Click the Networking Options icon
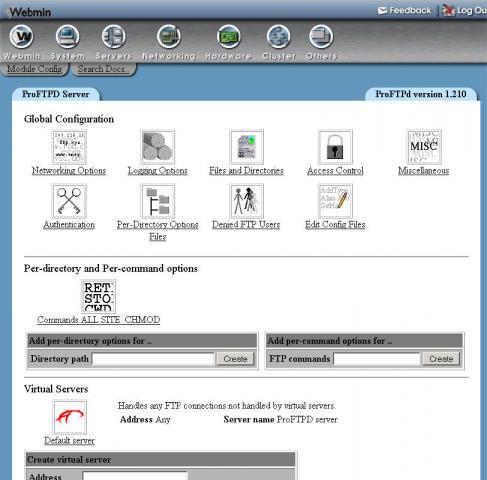The width and height of the screenshot is (487, 480). (69, 147)
